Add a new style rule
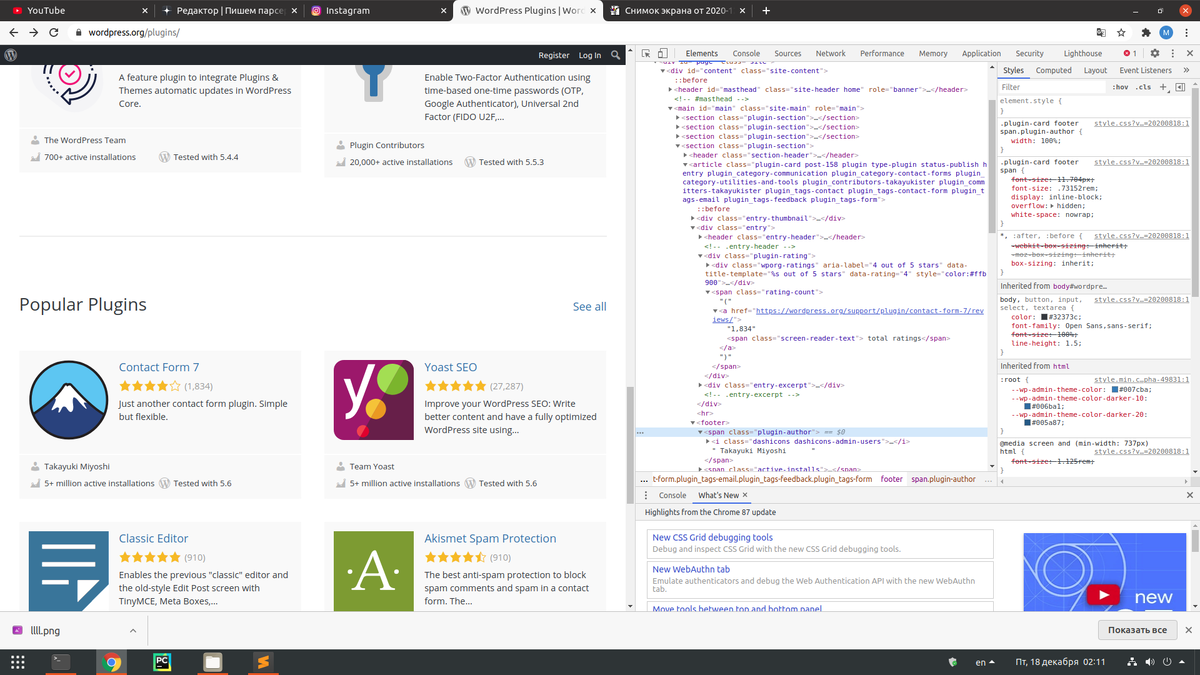The width and height of the screenshot is (1200, 675). pos(1163,87)
